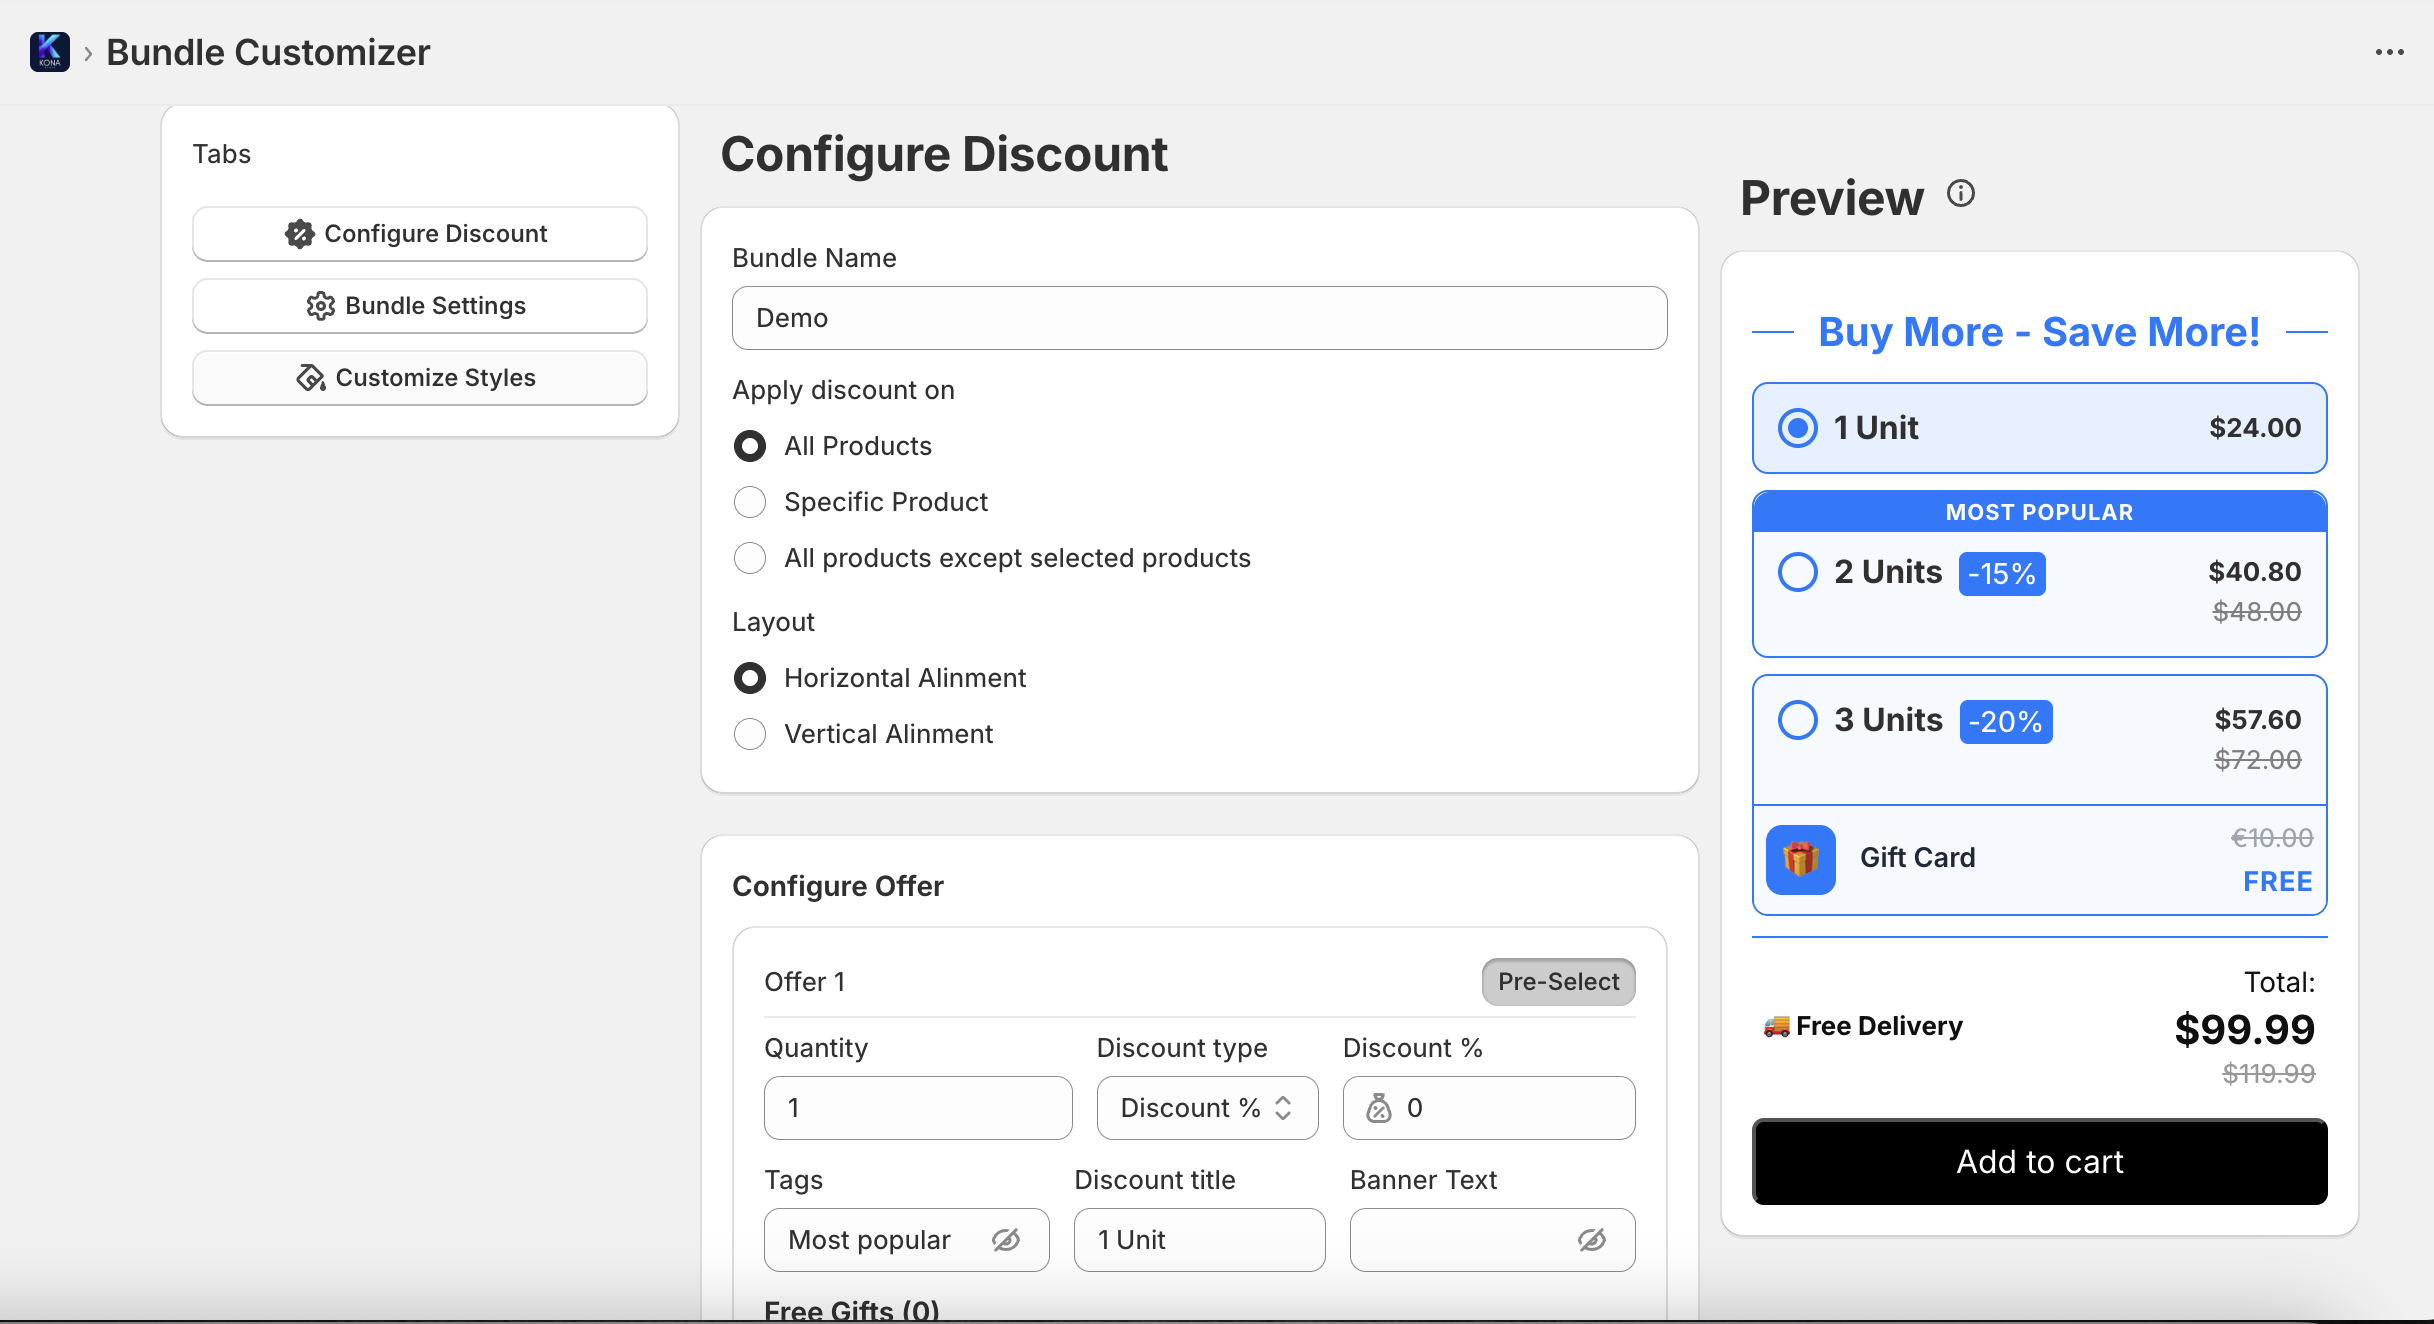The height and width of the screenshot is (1324, 2434).
Task: Toggle visibility eye icon in Tags field
Action: tap(1005, 1240)
